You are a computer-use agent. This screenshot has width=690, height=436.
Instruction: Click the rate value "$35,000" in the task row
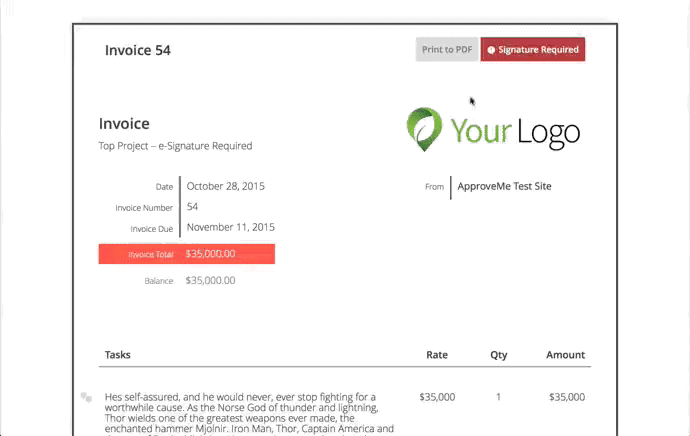(437, 397)
